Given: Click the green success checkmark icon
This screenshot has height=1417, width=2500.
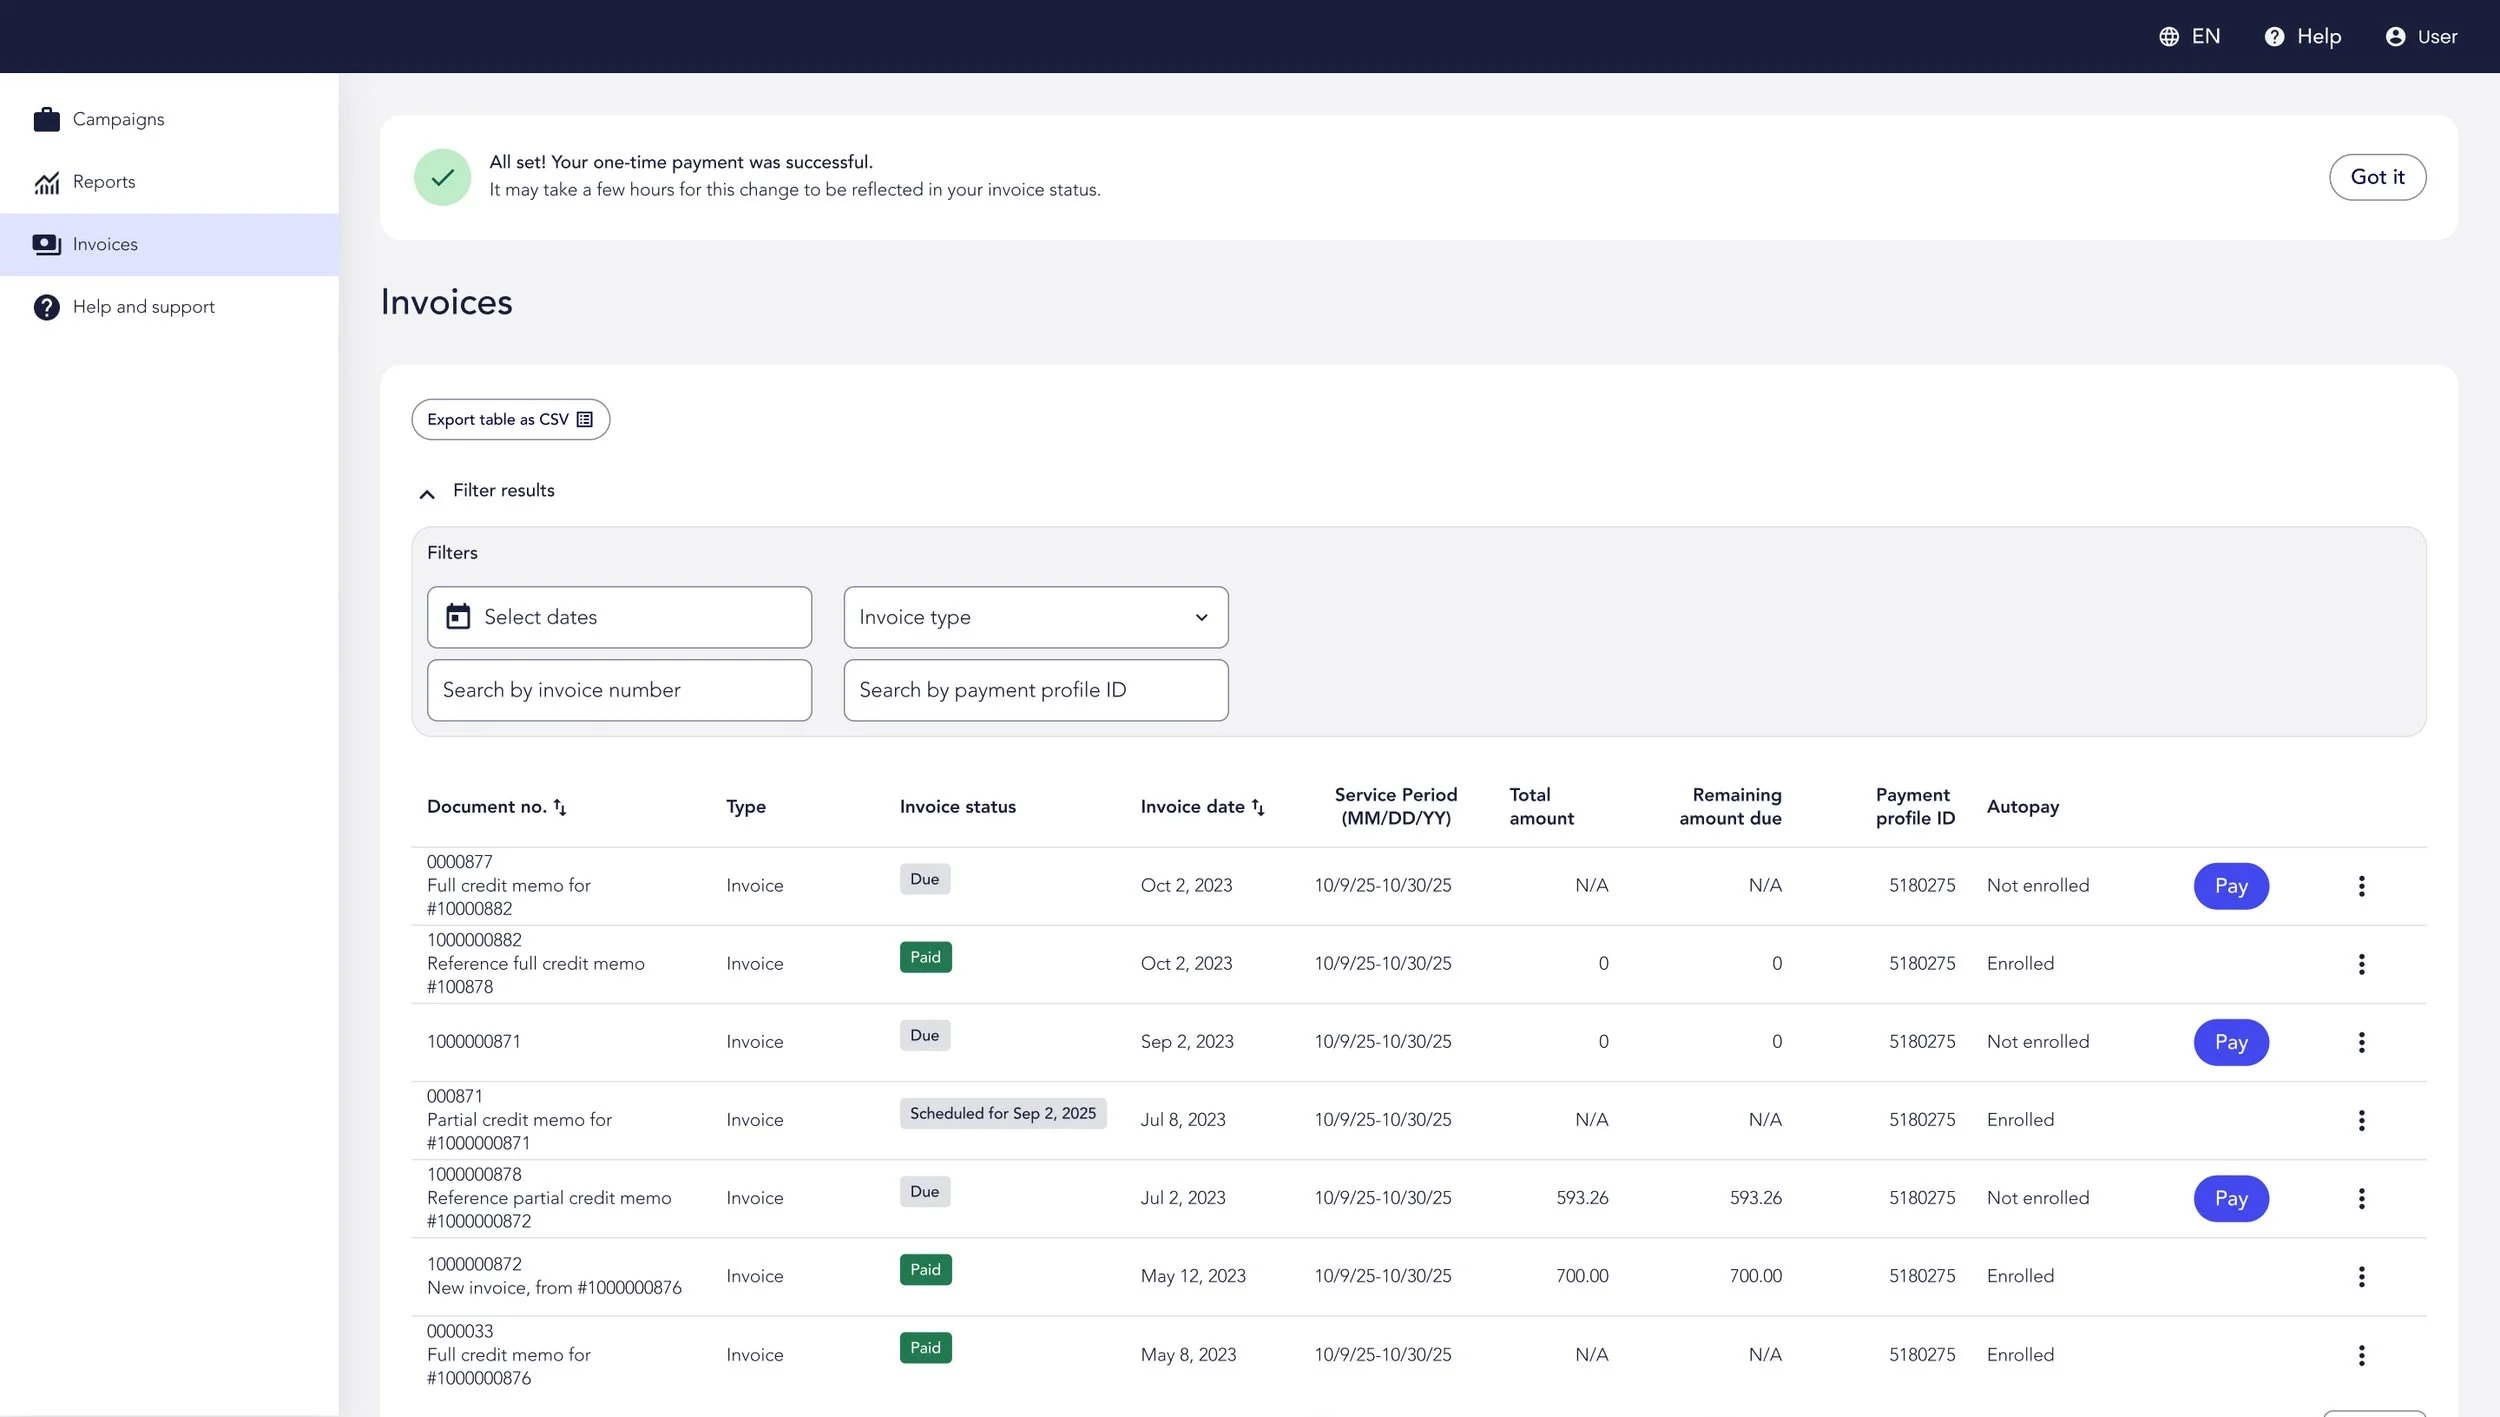Looking at the screenshot, I should [x=442, y=177].
